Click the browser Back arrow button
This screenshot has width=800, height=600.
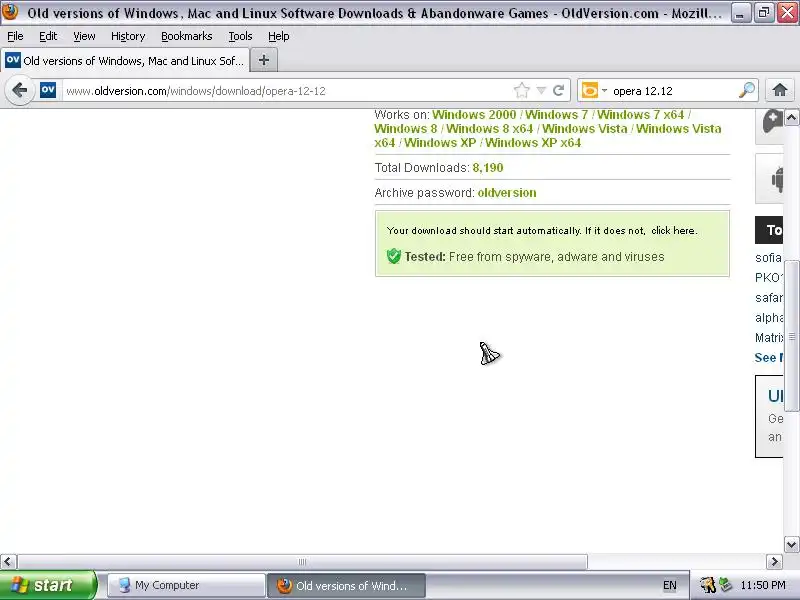pyautogui.click(x=19, y=91)
